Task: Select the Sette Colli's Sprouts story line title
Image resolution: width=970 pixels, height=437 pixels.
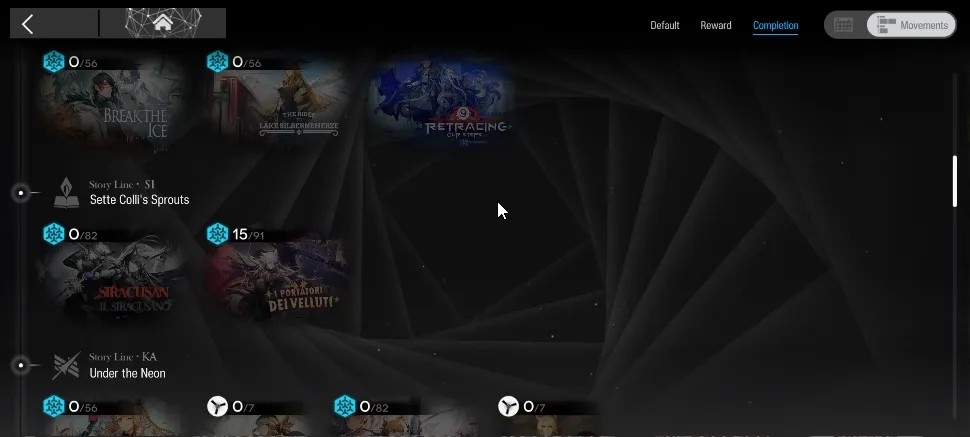Action: pos(139,200)
